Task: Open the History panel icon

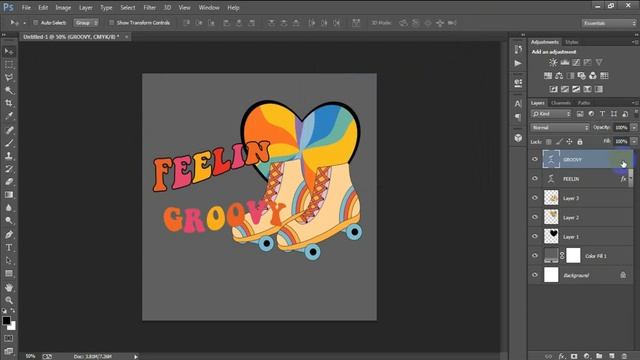Action: click(x=518, y=49)
